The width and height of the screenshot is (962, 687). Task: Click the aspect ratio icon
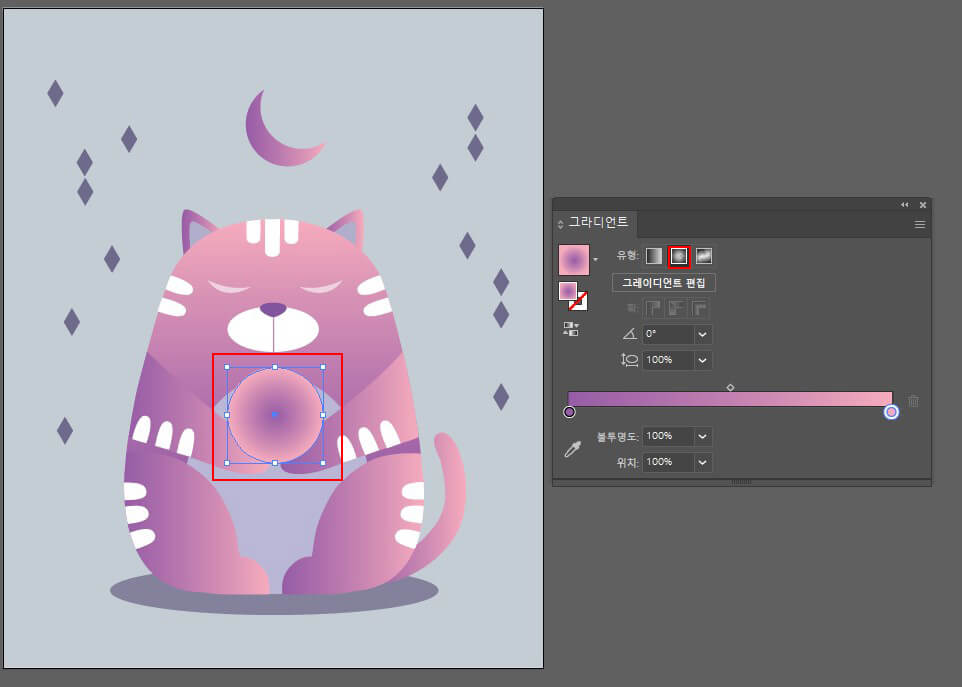coord(629,360)
